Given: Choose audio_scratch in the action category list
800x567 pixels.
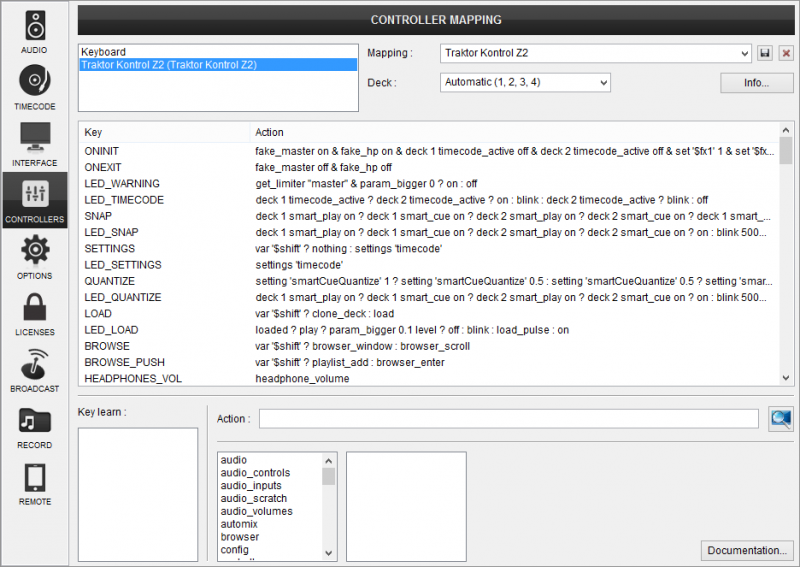Looking at the screenshot, I should [x=254, y=498].
